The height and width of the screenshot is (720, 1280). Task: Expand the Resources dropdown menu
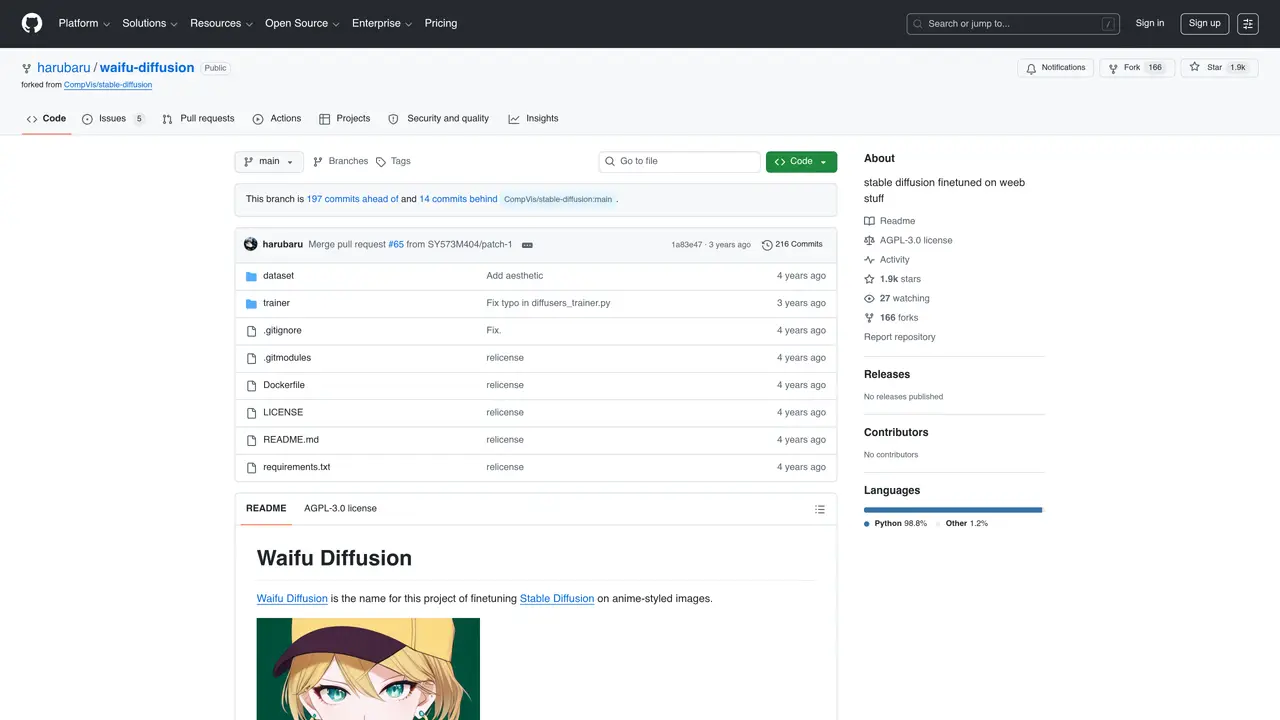[221, 23]
